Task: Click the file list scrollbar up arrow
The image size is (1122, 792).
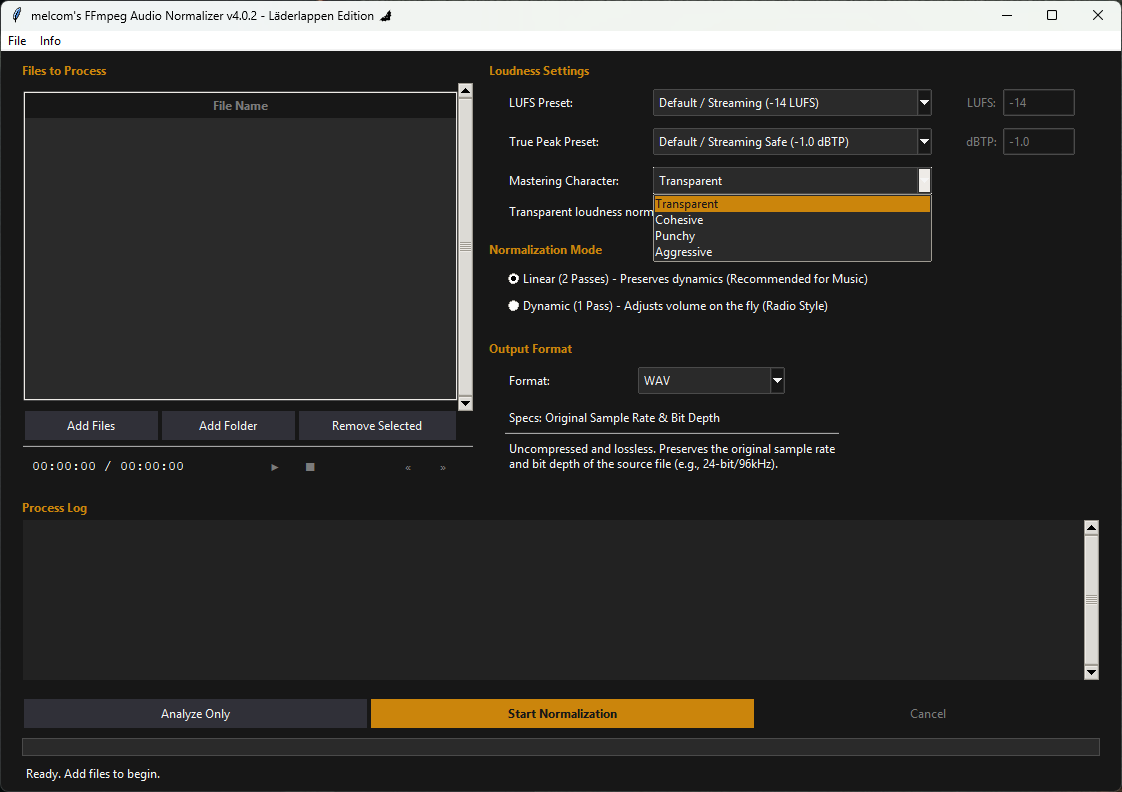Action: [x=465, y=90]
